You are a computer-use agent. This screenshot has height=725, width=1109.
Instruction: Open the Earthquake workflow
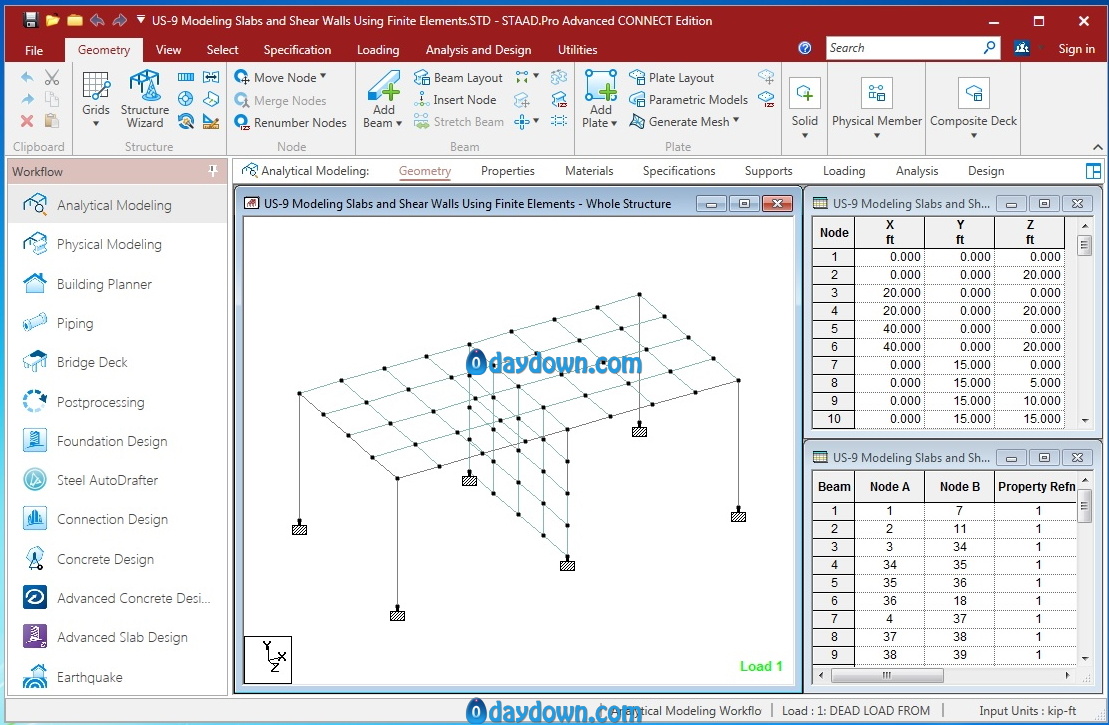tap(117, 677)
